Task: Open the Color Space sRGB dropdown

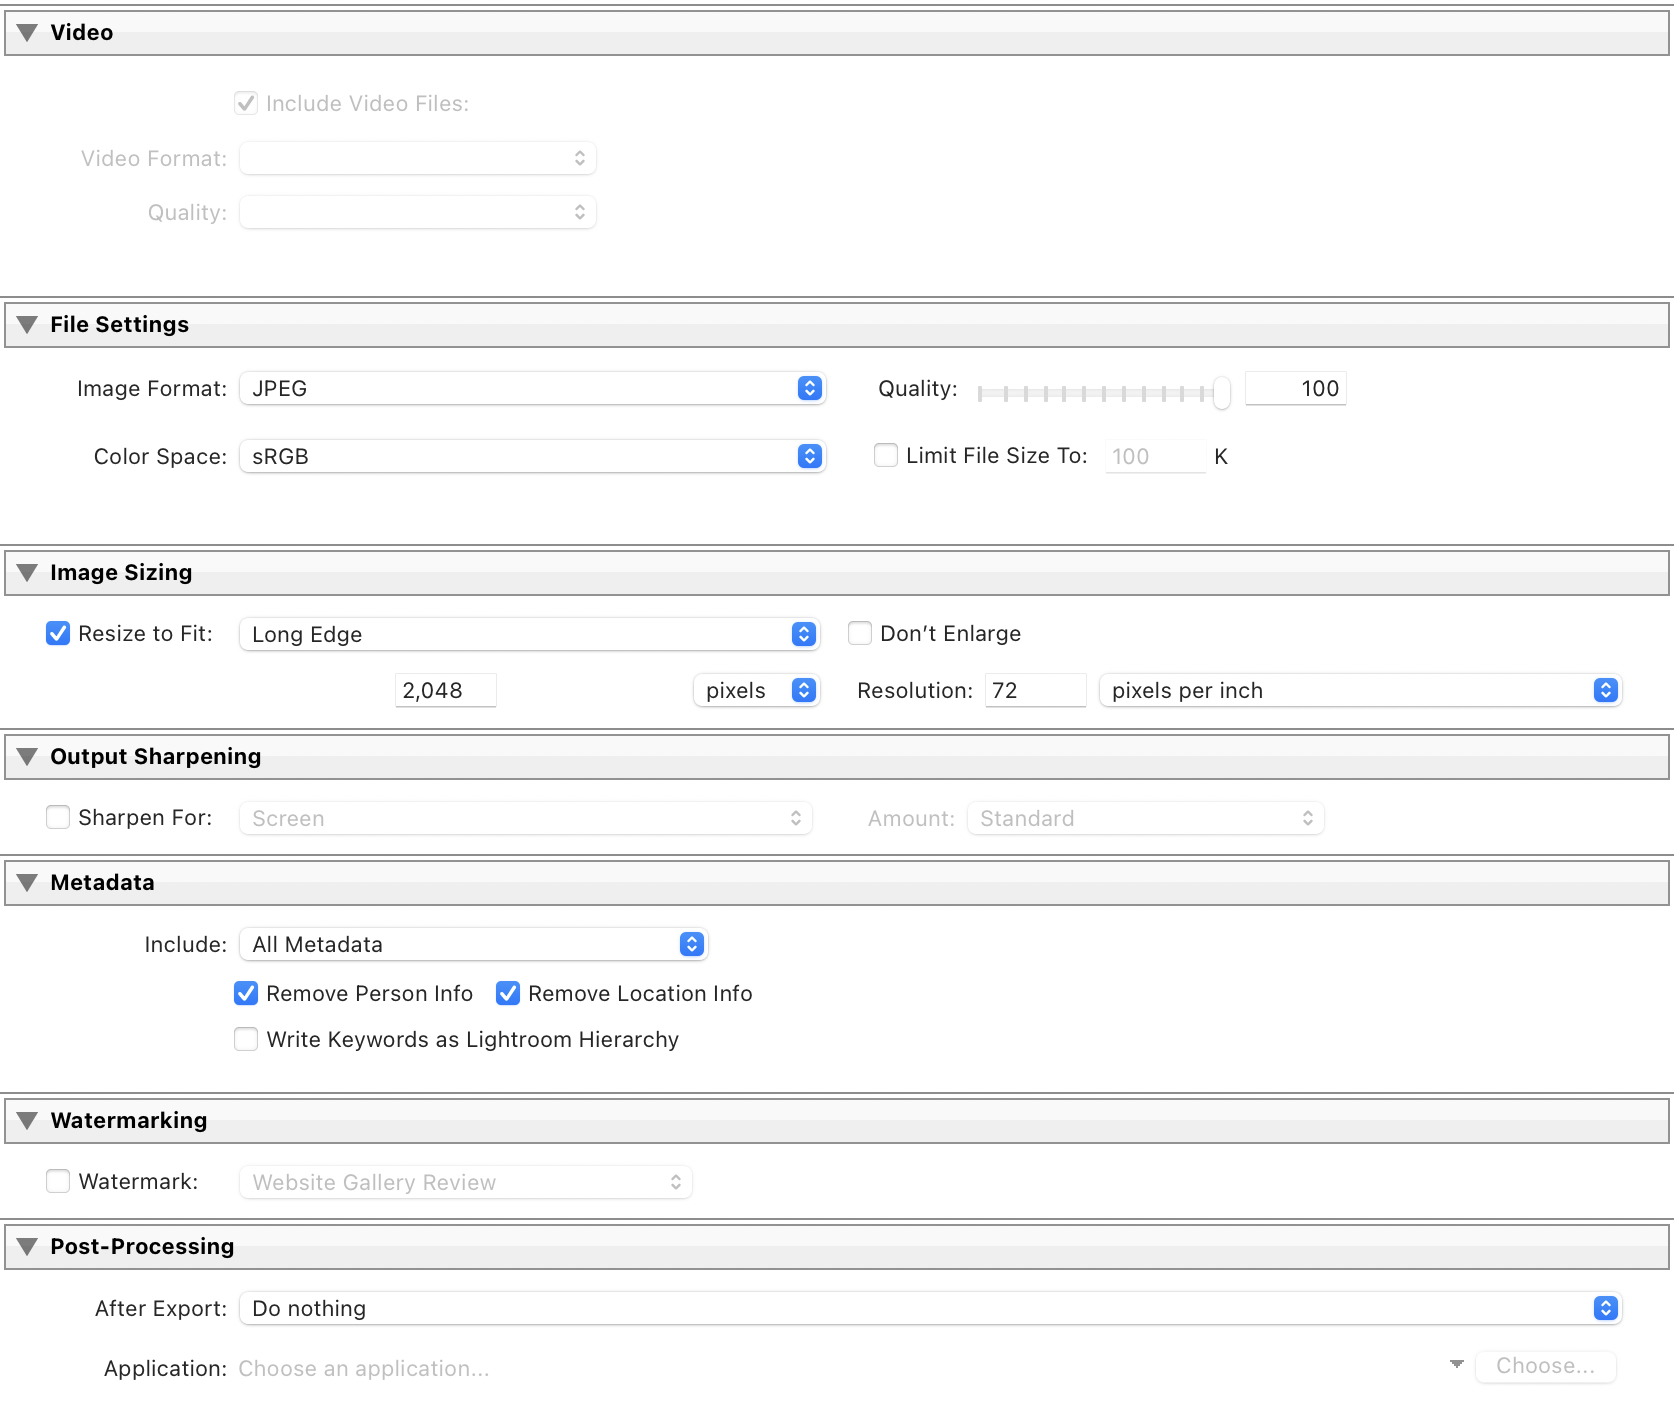Action: [x=531, y=457]
